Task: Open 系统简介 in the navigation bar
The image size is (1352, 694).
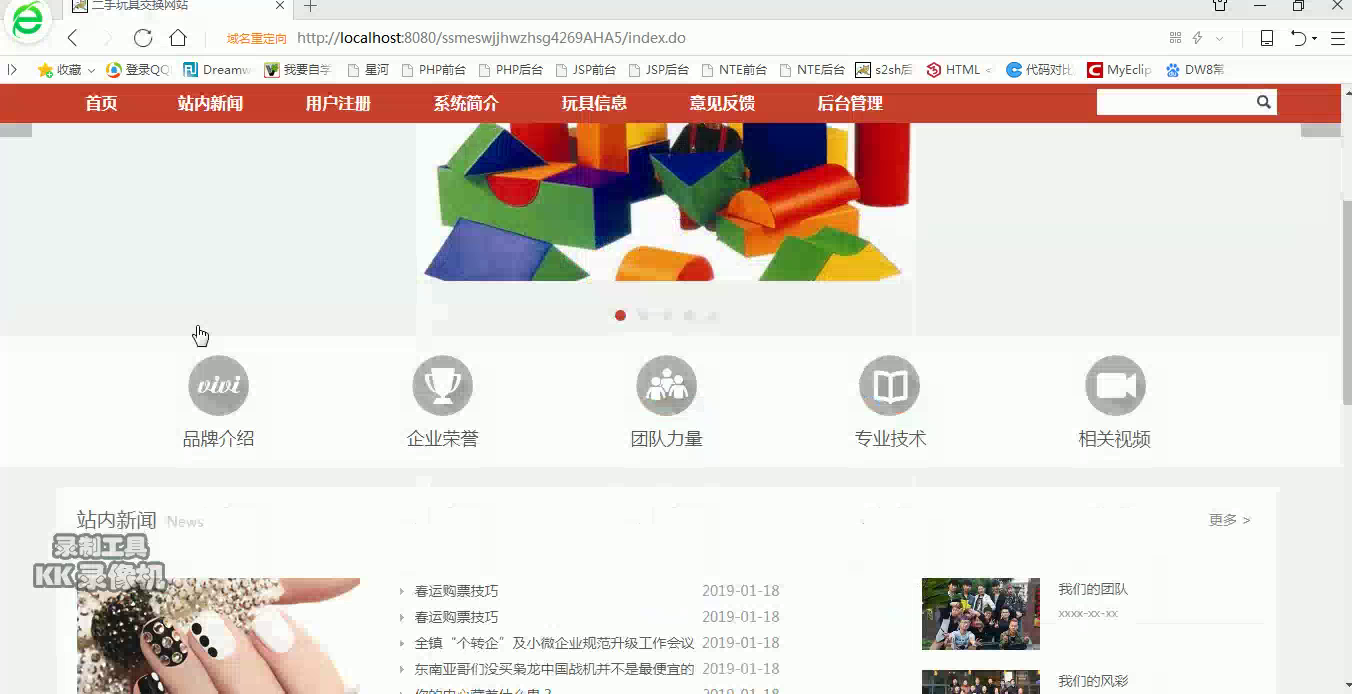Action: (466, 103)
